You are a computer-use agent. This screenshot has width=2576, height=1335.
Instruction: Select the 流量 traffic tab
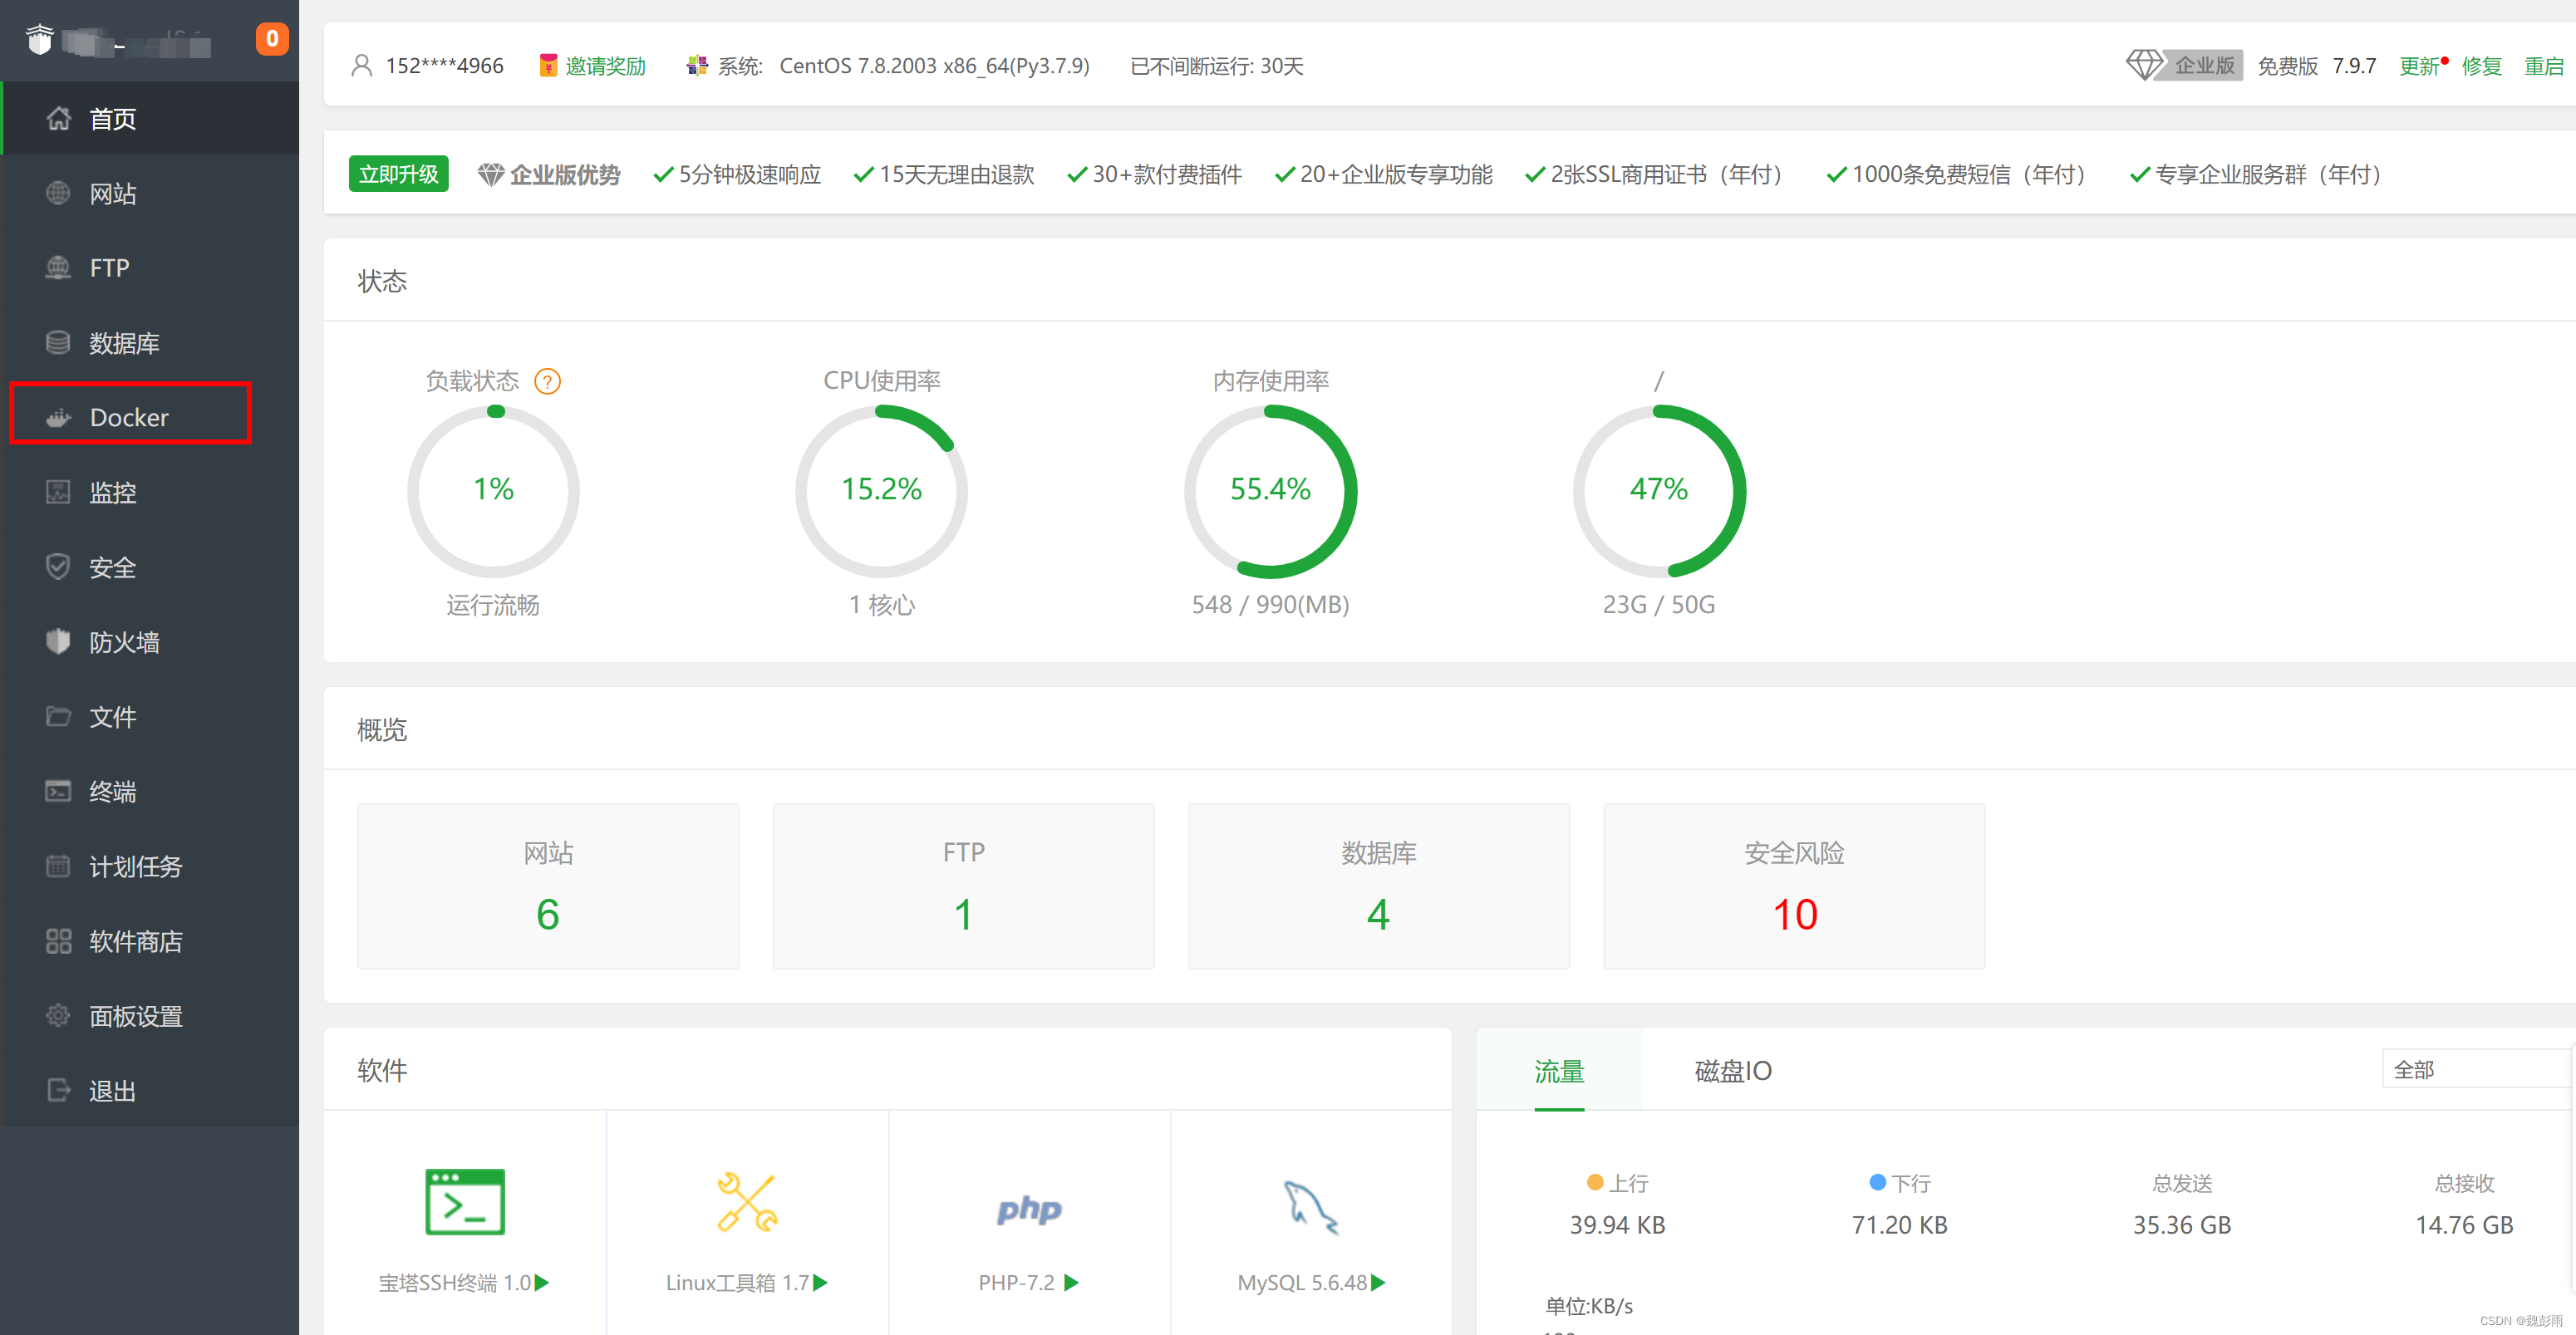[x=1559, y=1071]
